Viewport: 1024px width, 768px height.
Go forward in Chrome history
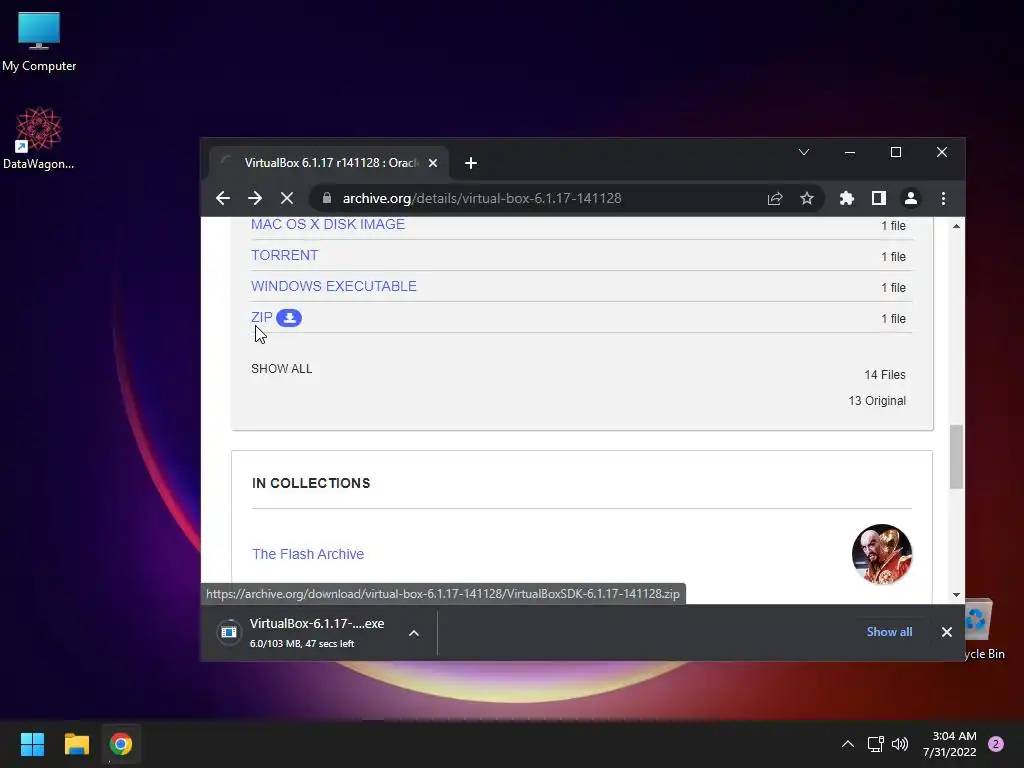(x=255, y=198)
